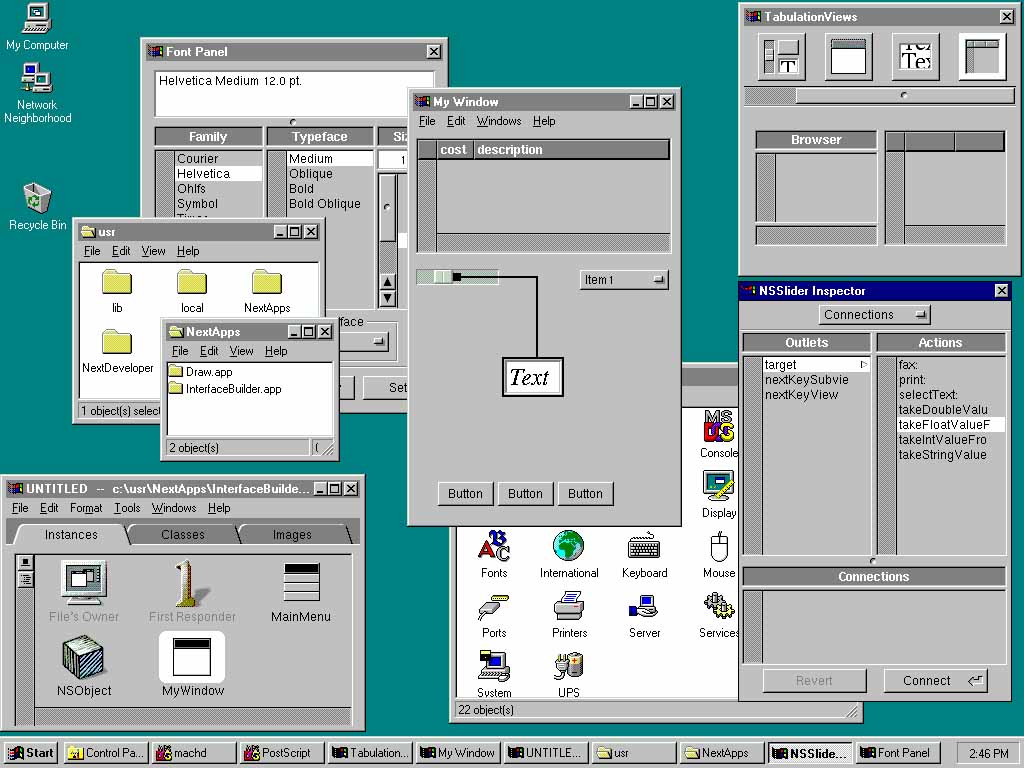Open the Keyboard control panel icon
This screenshot has width=1024, height=768.
click(x=644, y=547)
